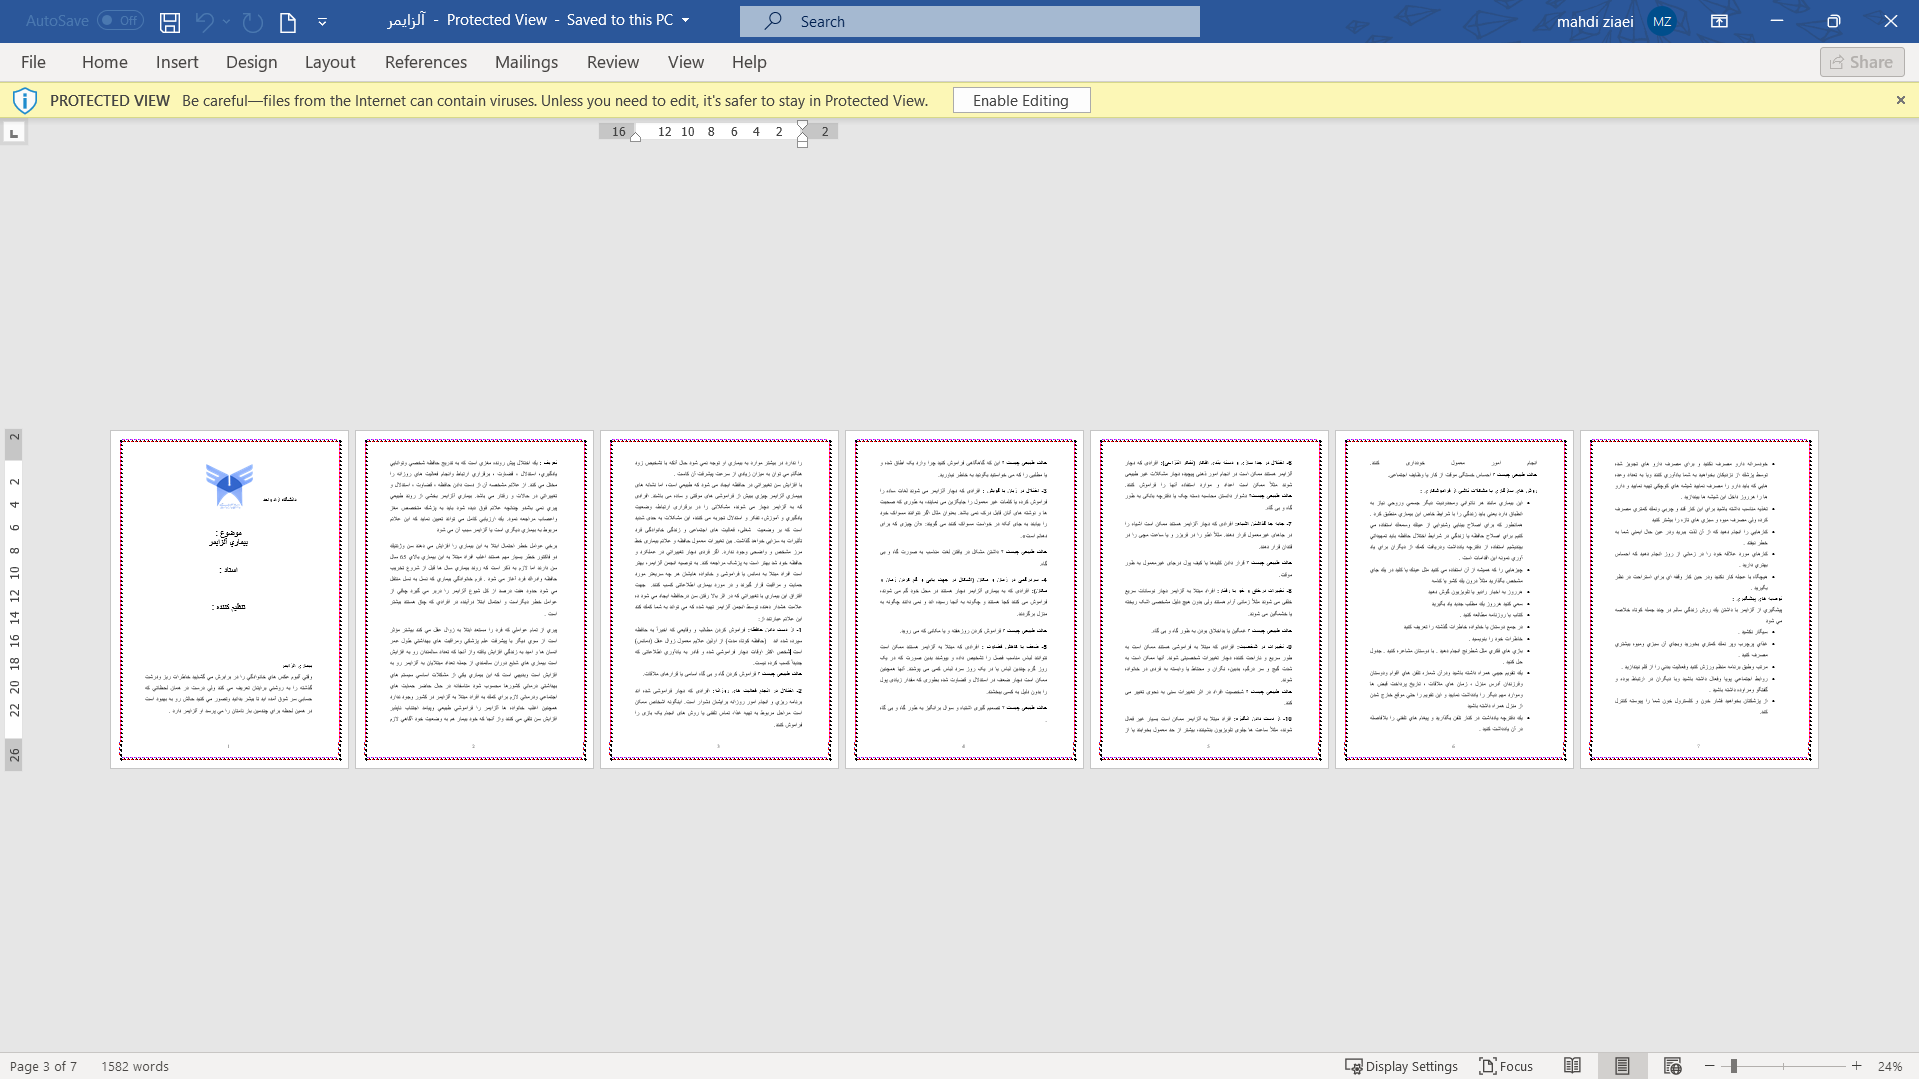The image size is (1919, 1079).
Task: Click the vertical ruler
Action: pos(14,599)
